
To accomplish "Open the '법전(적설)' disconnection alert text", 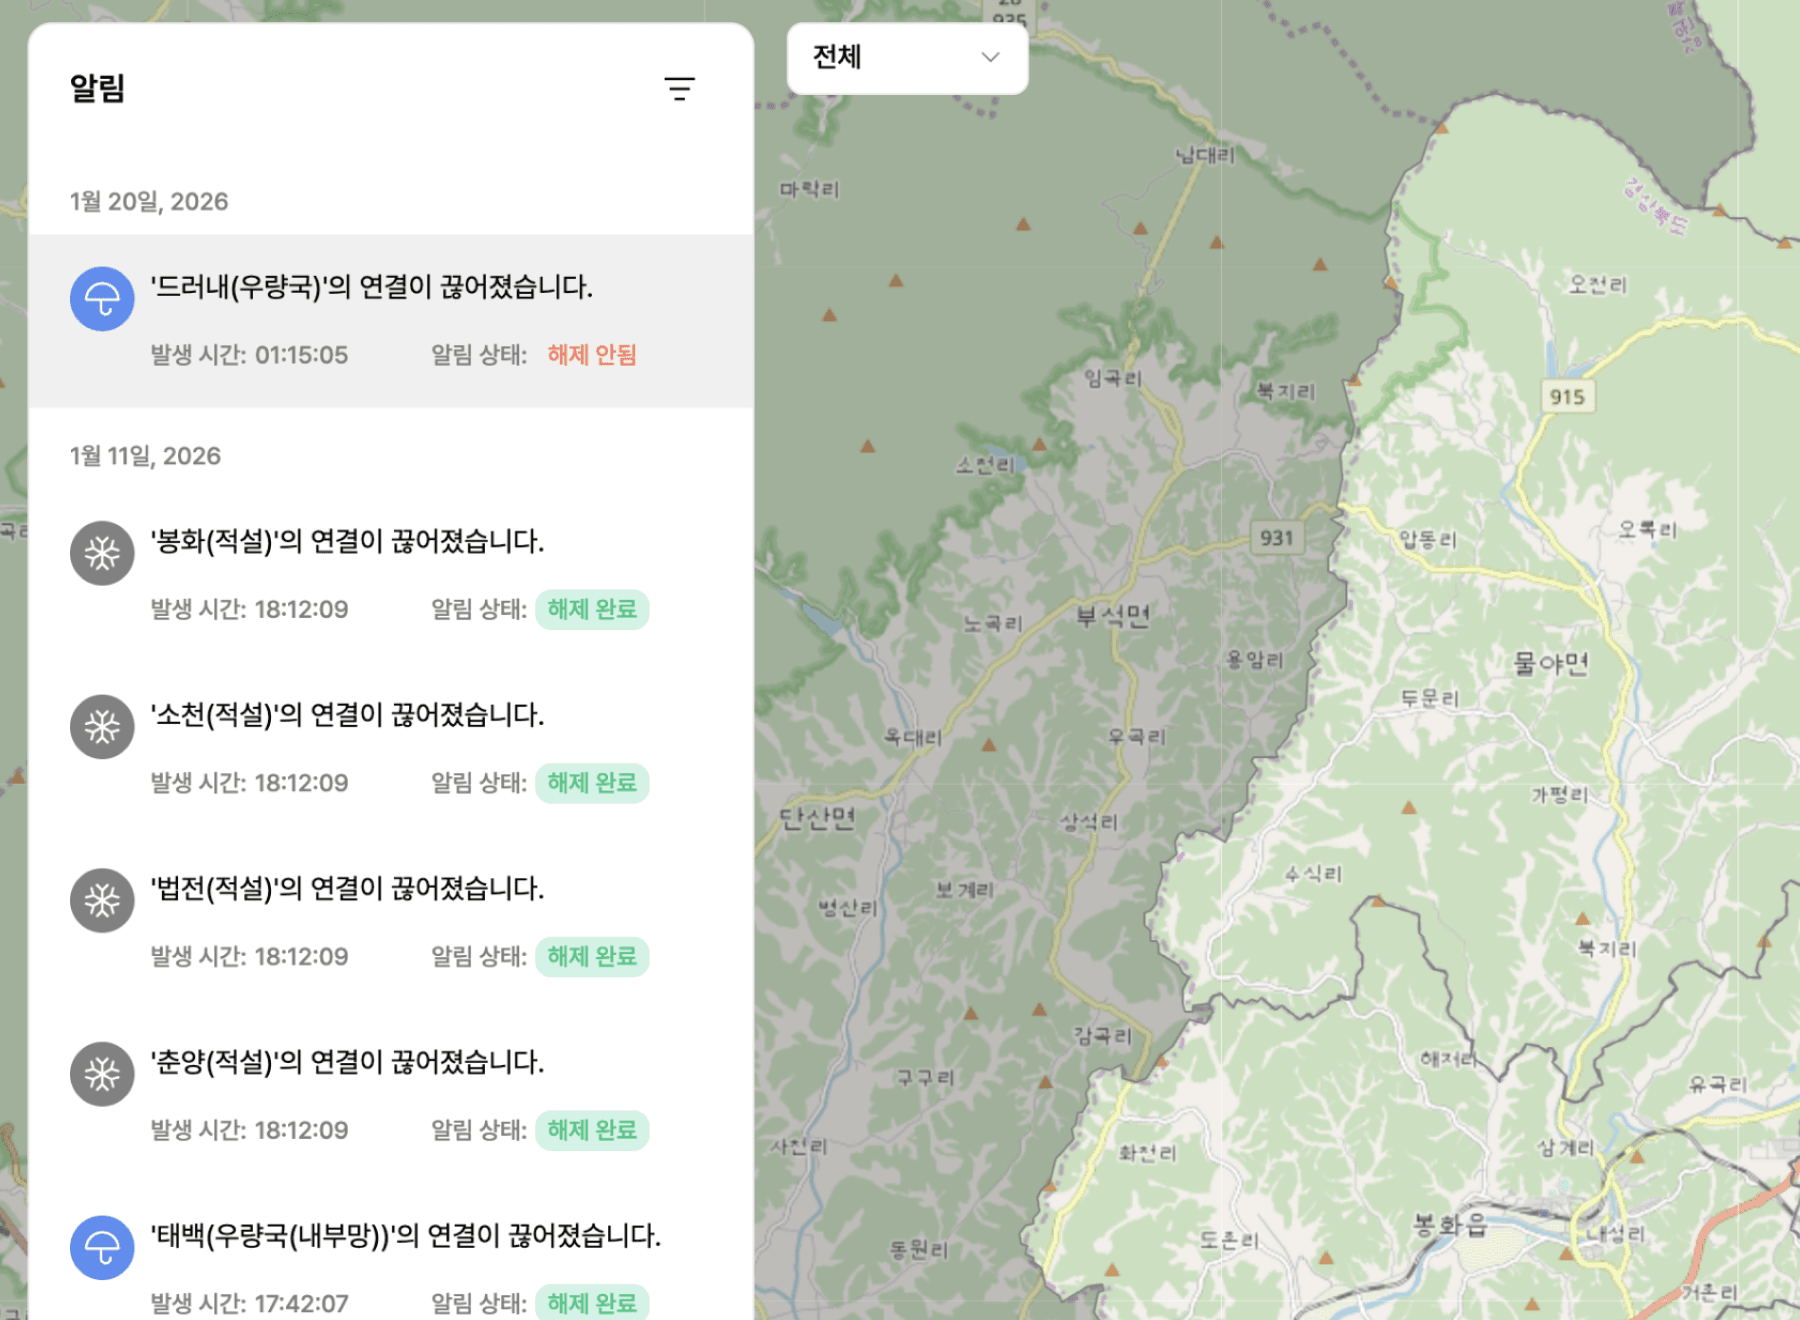I will click(x=347, y=888).
